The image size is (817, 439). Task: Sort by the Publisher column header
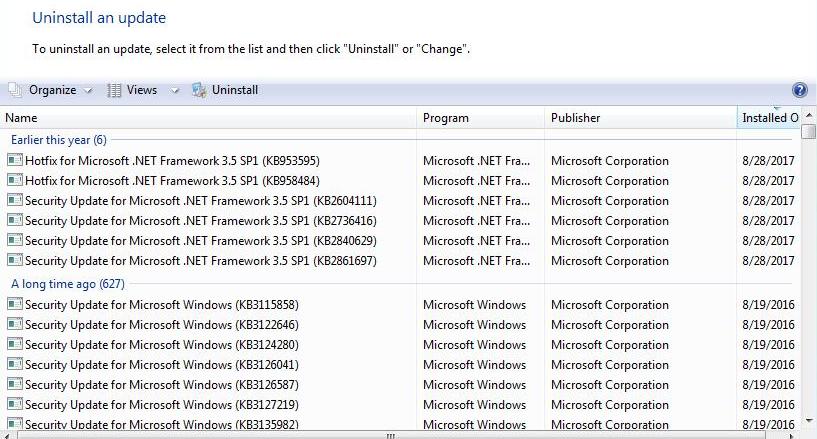click(x=640, y=118)
